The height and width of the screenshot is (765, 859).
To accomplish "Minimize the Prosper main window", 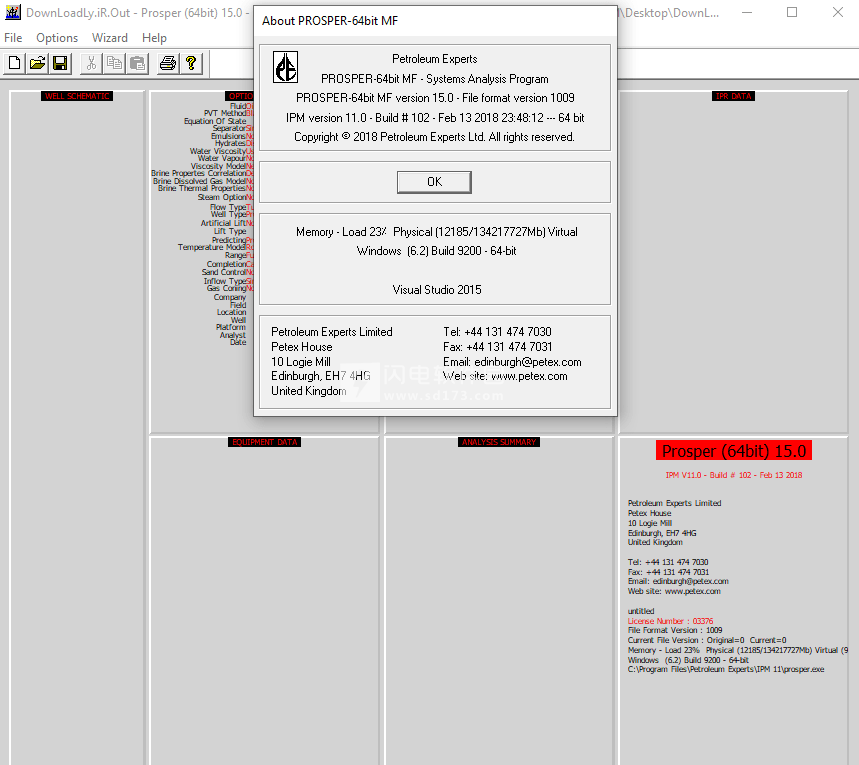I will click(x=747, y=12).
